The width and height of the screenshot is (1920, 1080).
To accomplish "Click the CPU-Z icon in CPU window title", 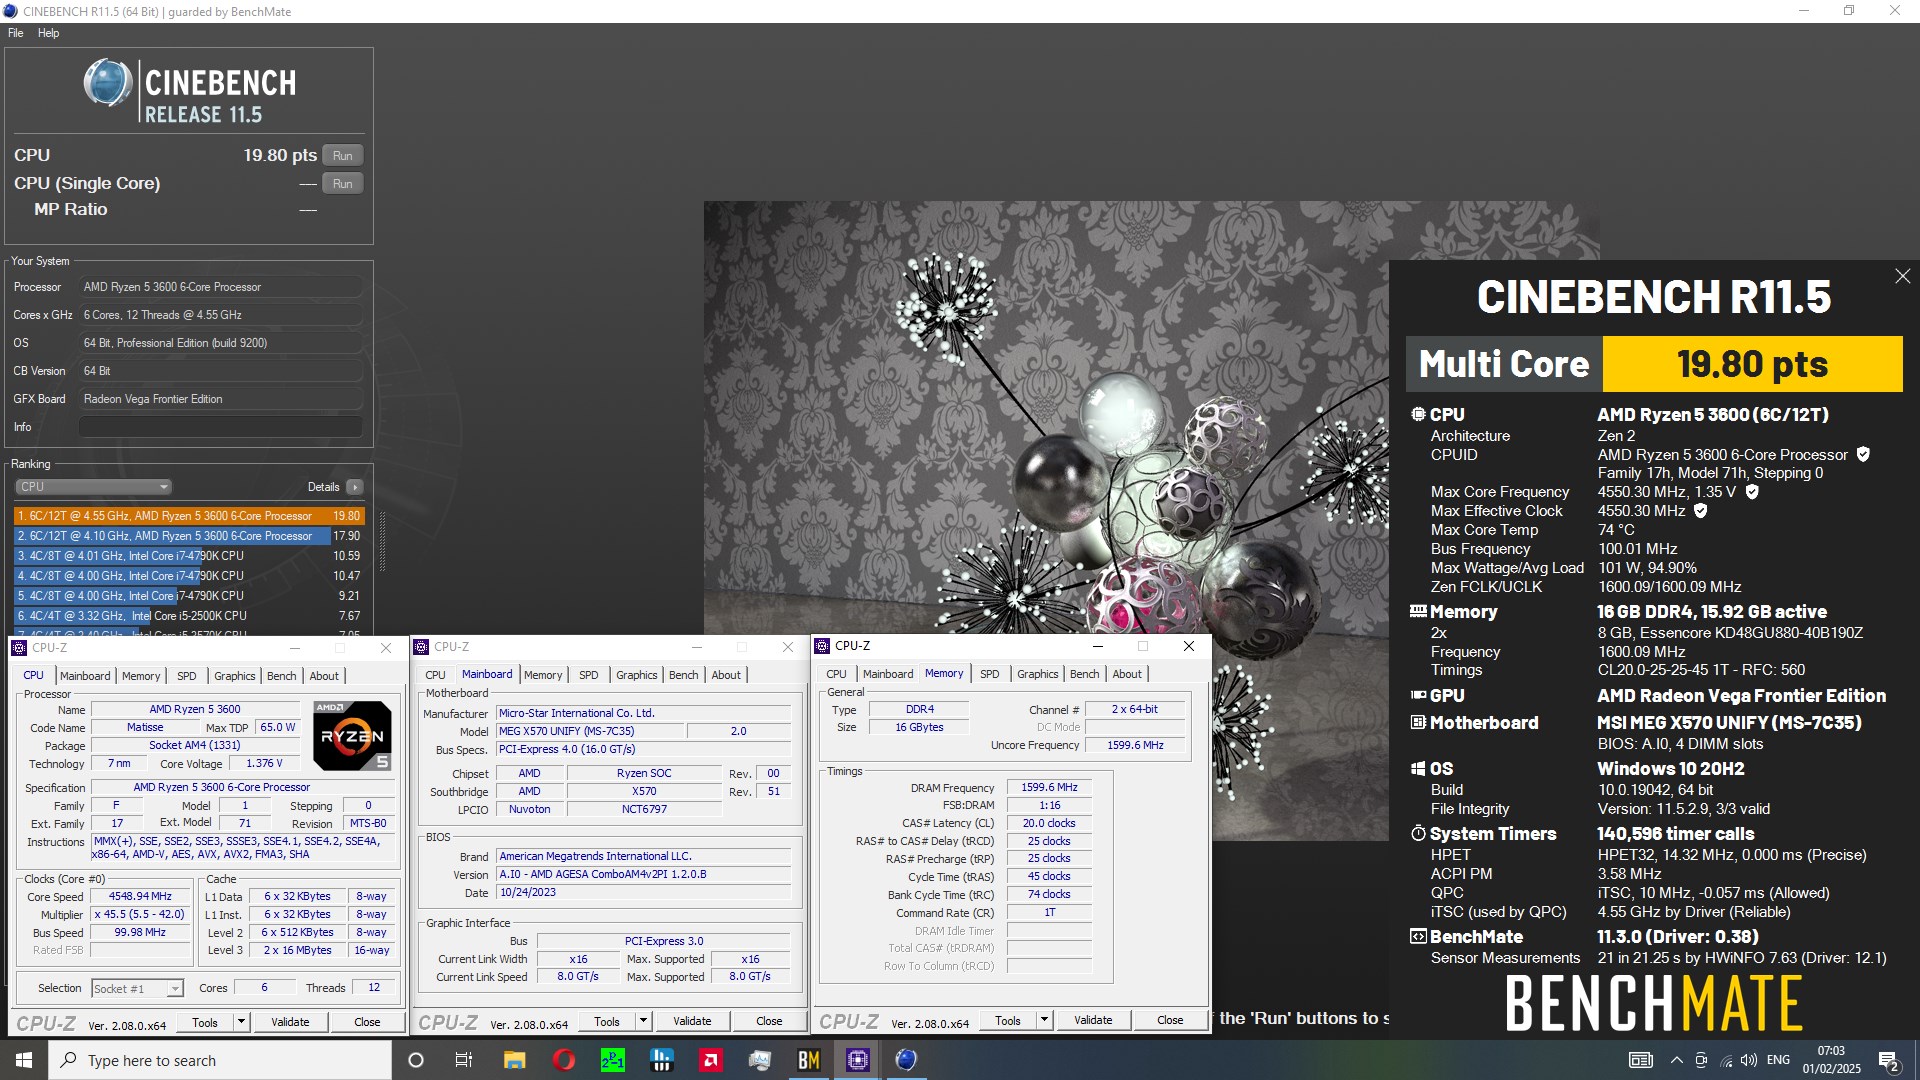I will (20, 648).
